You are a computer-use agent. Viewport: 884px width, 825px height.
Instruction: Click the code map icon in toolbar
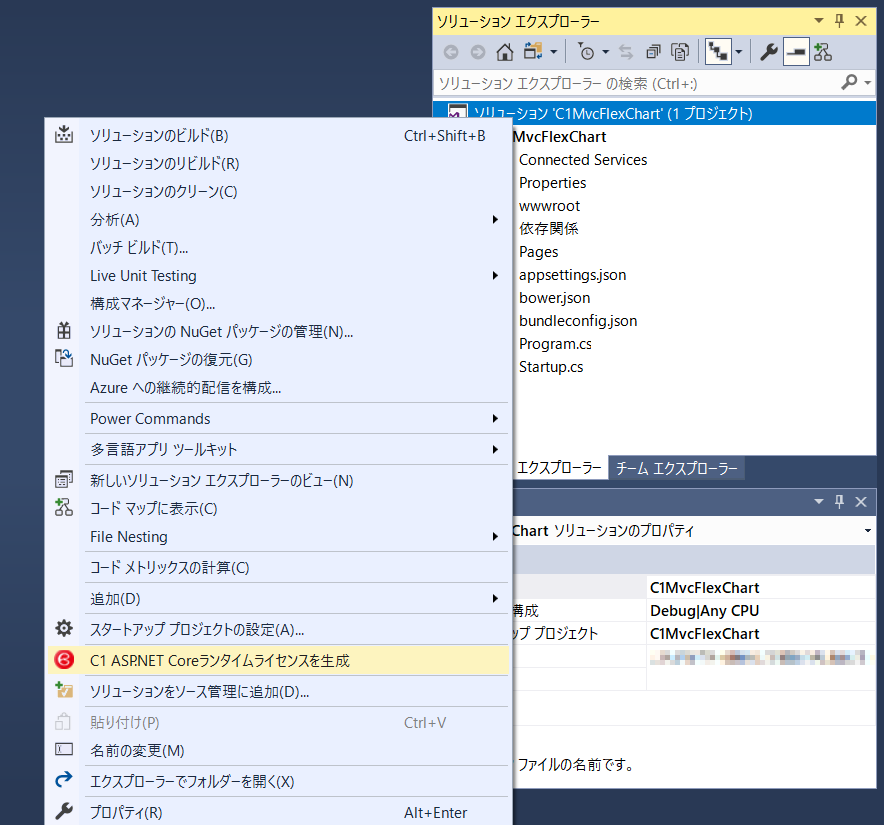[x=823, y=52]
